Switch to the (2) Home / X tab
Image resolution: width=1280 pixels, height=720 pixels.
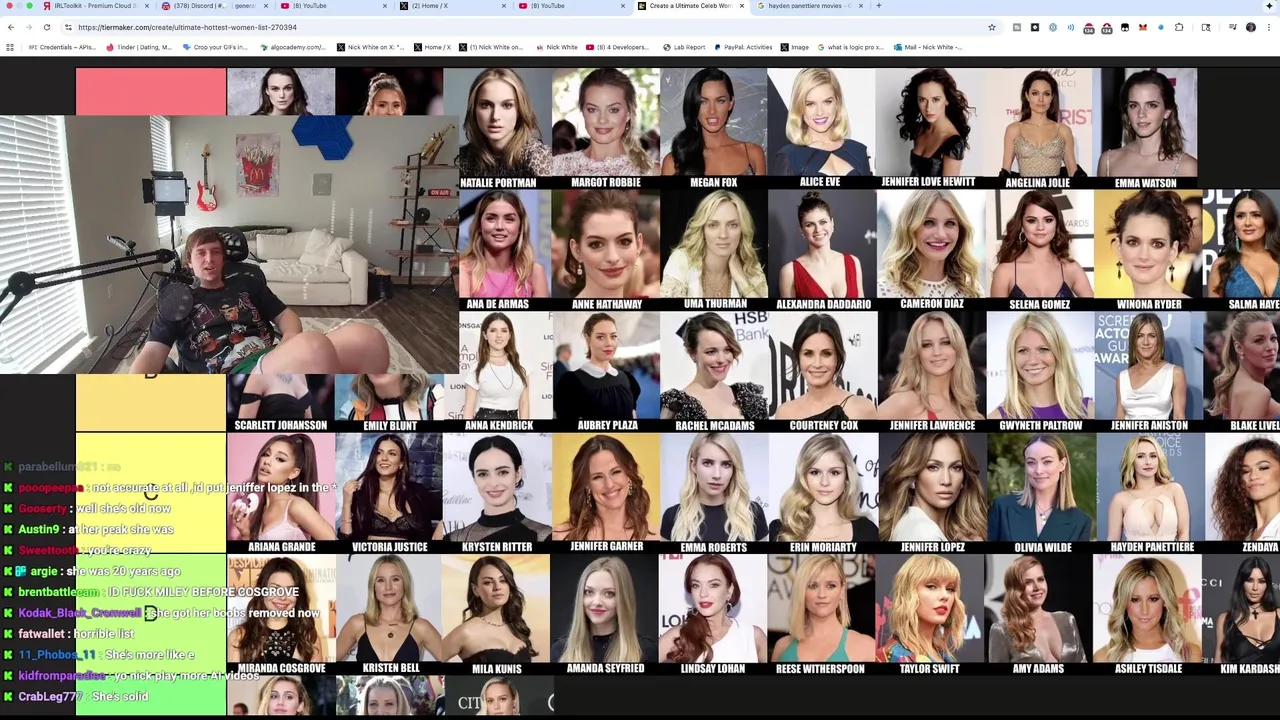pyautogui.click(x=452, y=6)
